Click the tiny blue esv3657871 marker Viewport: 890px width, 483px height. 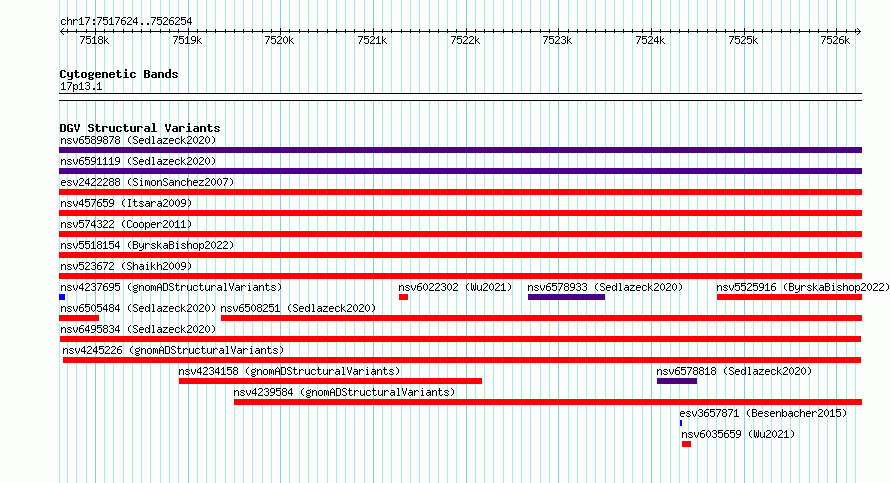pos(681,423)
